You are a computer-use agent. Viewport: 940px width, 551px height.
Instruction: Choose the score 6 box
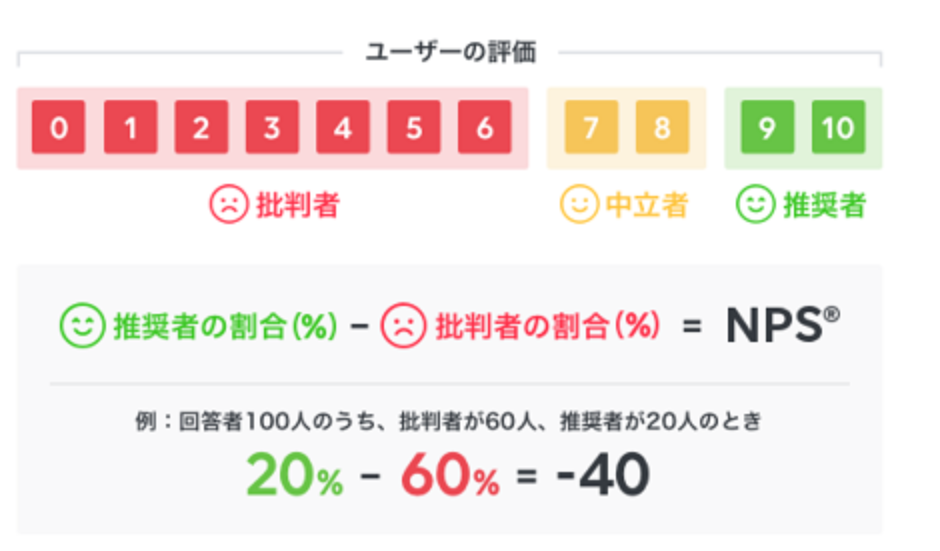click(484, 127)
